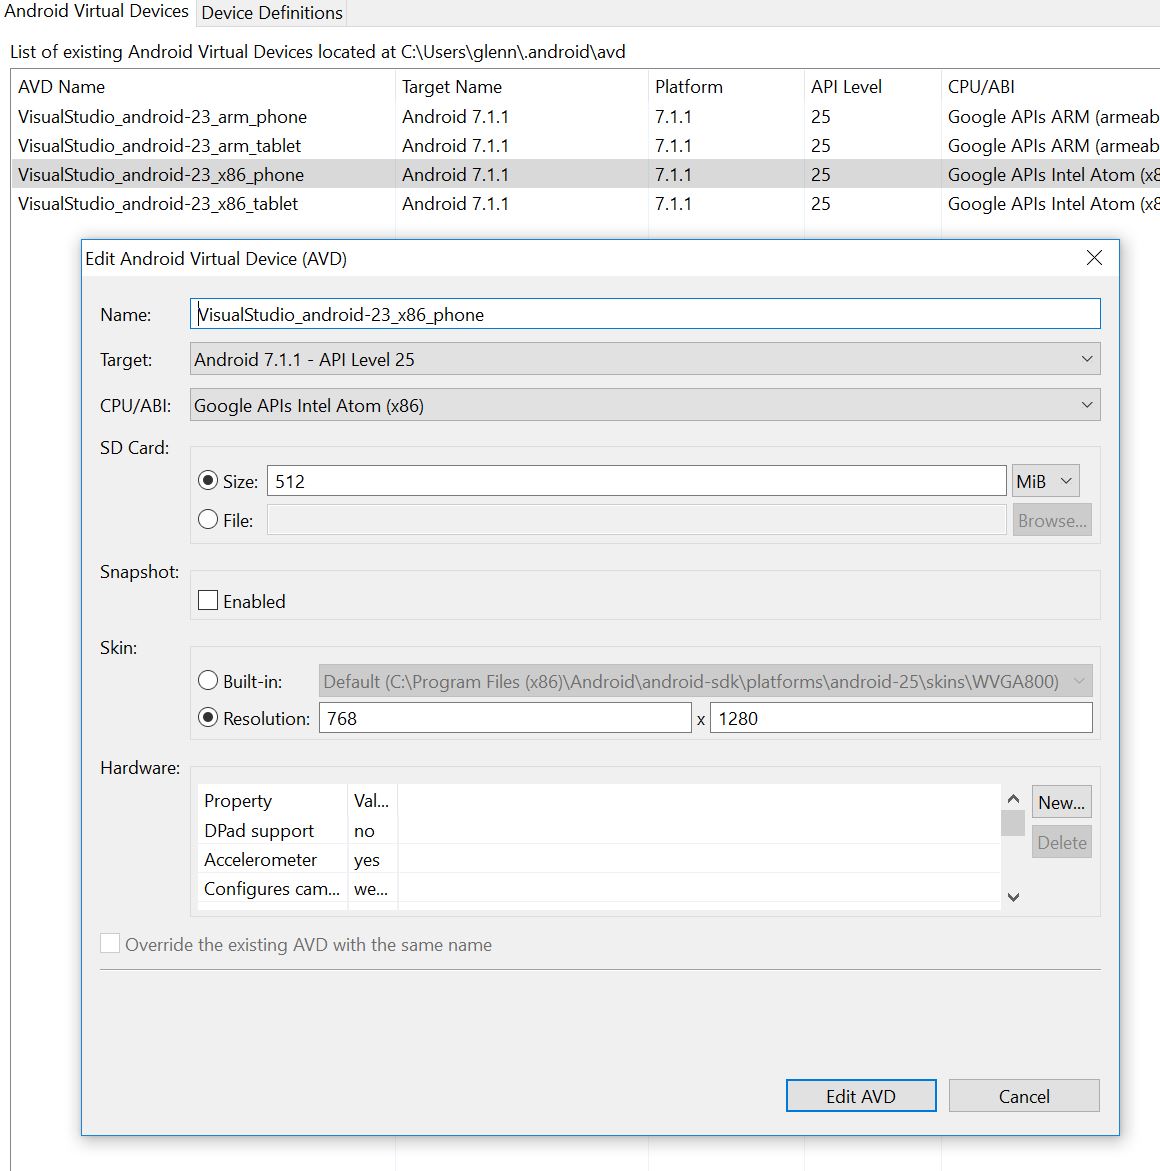Click New to add a hardware property
The height and width of the screenshot is (1171, 1160).
(x=1061, y=802)
